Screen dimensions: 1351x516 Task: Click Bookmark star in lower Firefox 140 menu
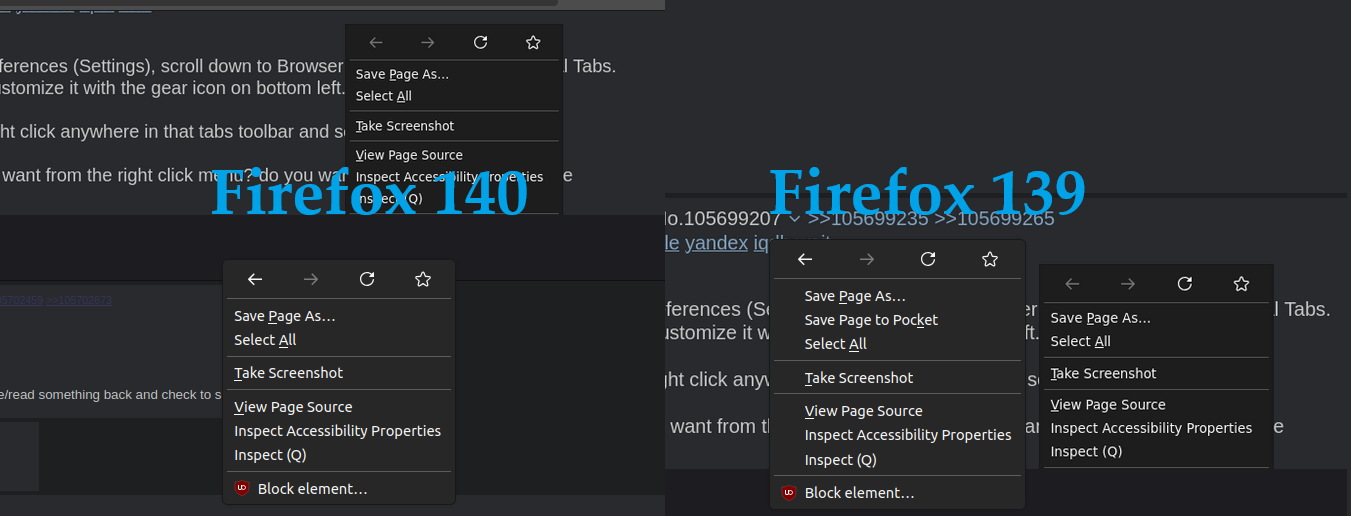423,280
